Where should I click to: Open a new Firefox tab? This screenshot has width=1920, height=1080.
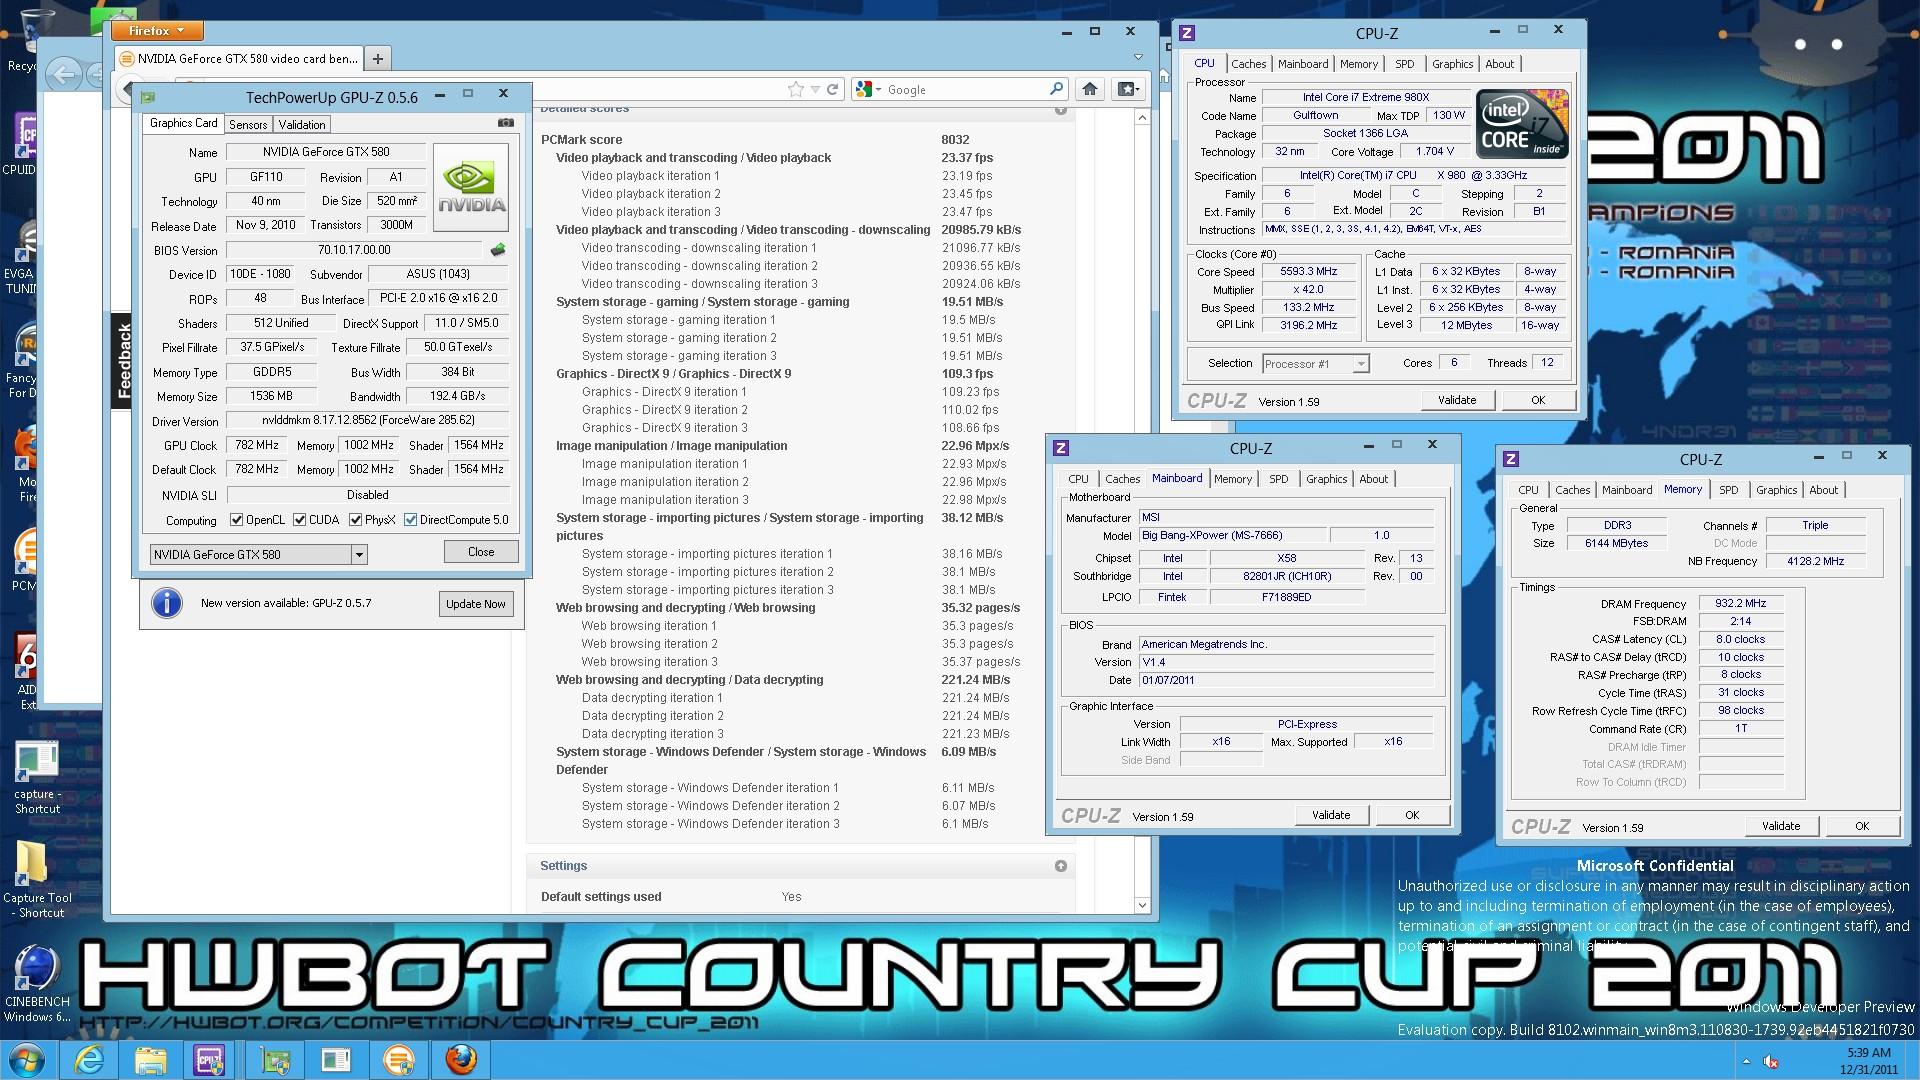[378, 59]
